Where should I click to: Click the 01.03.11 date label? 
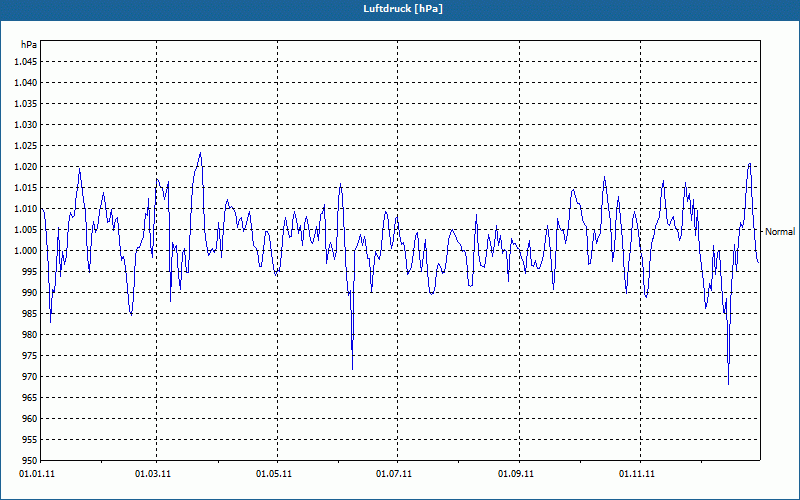[153, 474]
